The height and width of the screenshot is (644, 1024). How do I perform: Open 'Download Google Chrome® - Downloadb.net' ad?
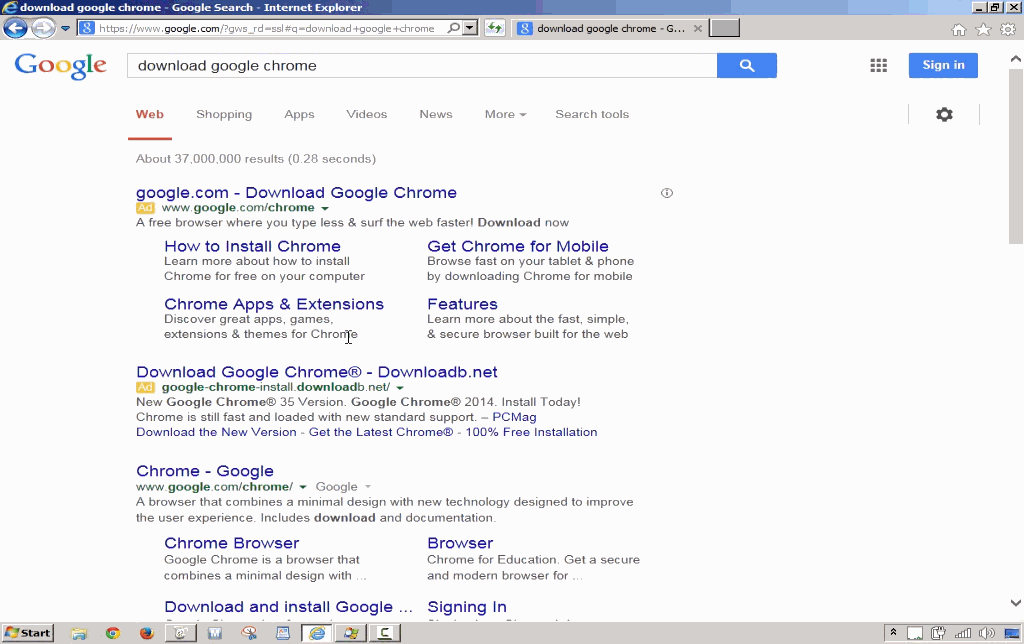pyautogui.click(x=317, y=372)
